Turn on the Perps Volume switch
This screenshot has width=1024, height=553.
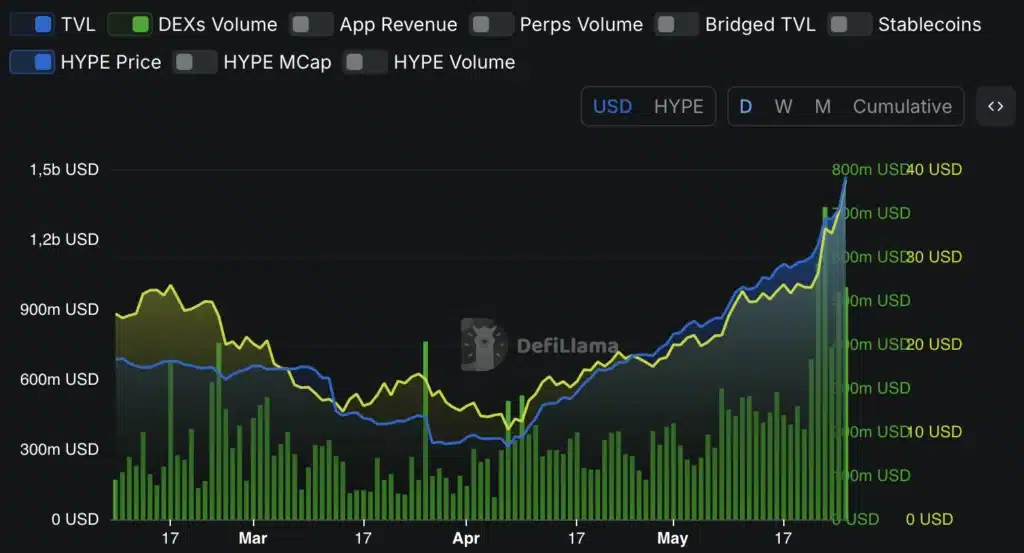point(491,25)
